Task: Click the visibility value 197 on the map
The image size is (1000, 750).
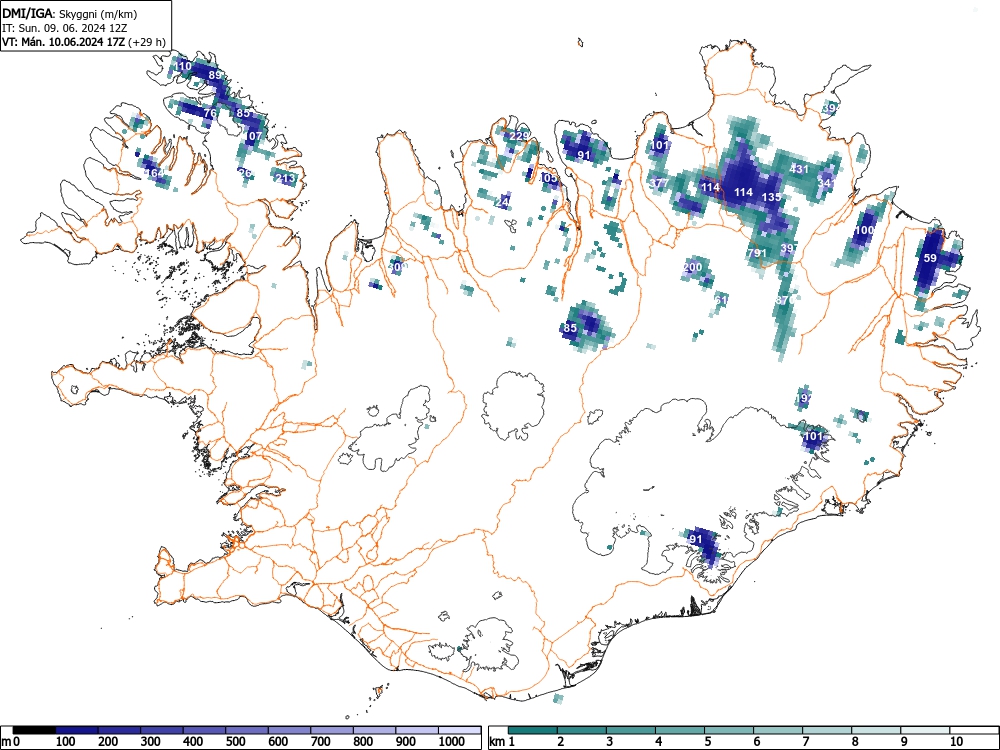Action: pos(804,398)
